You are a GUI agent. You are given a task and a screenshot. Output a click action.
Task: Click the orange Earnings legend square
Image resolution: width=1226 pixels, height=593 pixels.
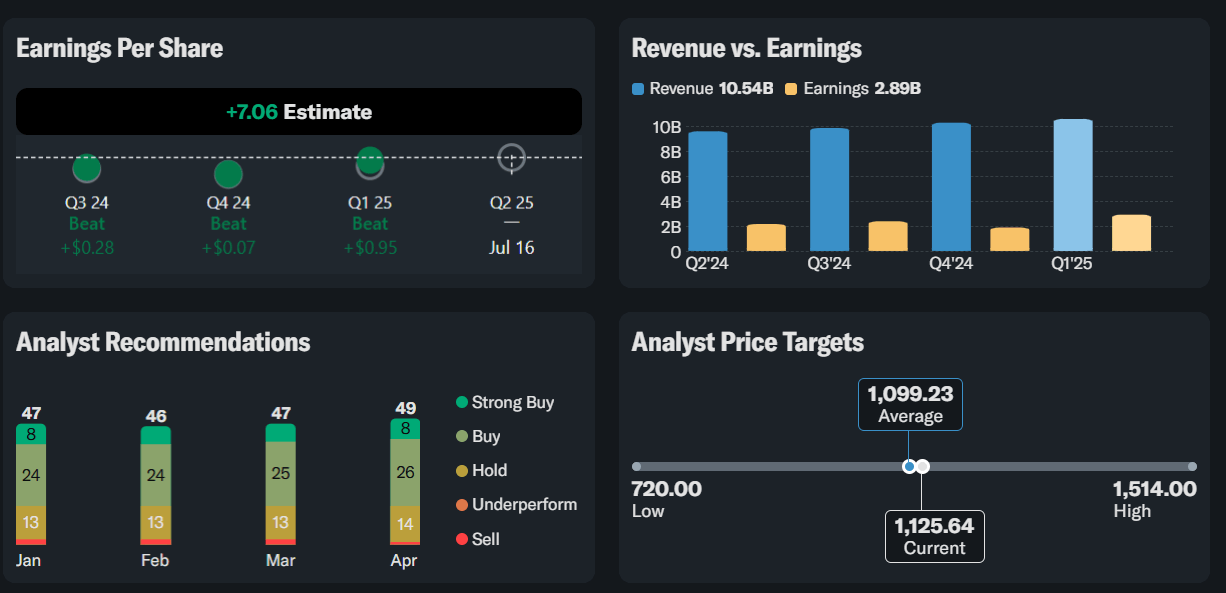tap(792, 89)
